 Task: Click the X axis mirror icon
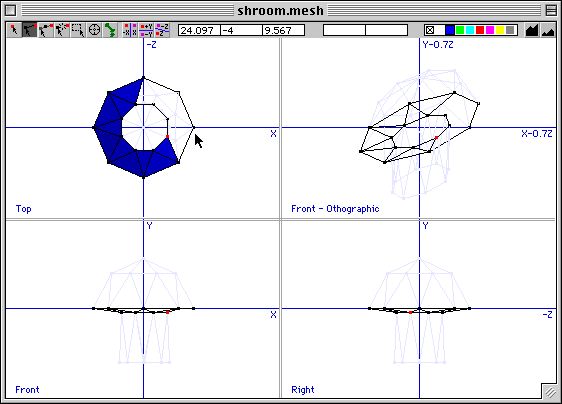click(x=130, y=30)
